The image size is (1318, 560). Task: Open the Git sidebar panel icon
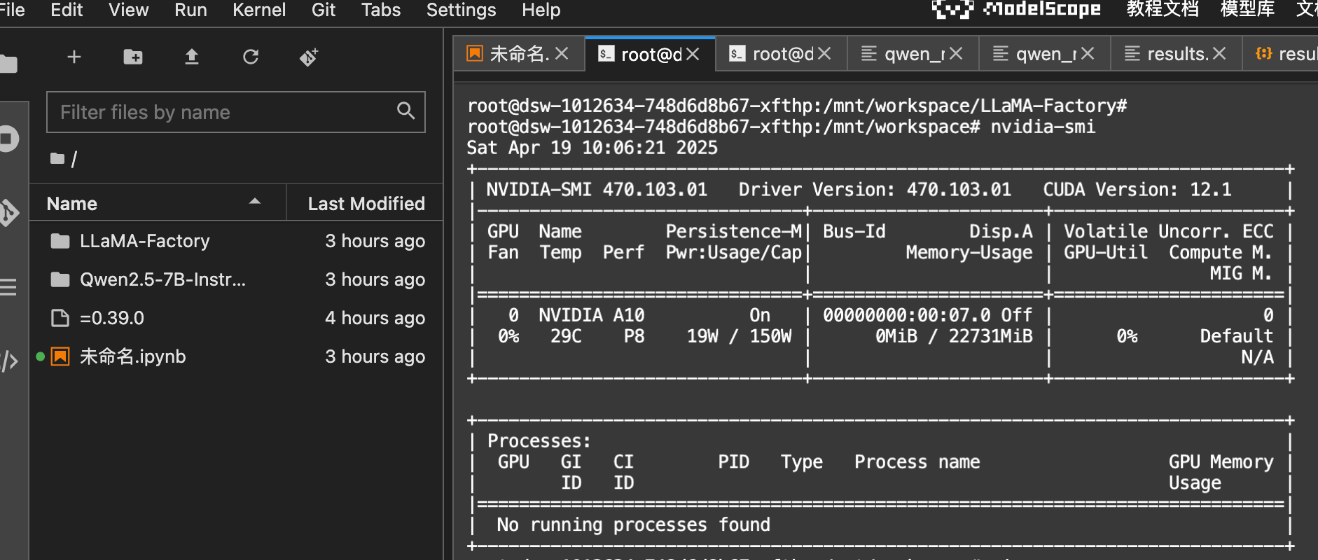(8, 212)
